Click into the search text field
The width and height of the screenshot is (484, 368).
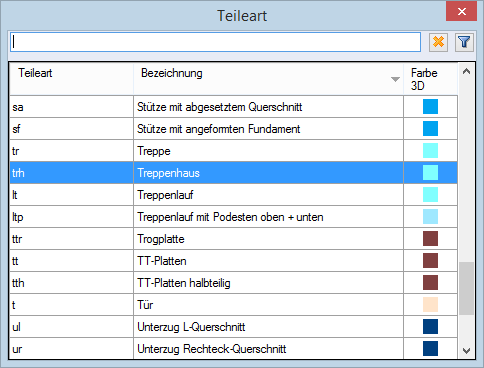tap(215, 42)
